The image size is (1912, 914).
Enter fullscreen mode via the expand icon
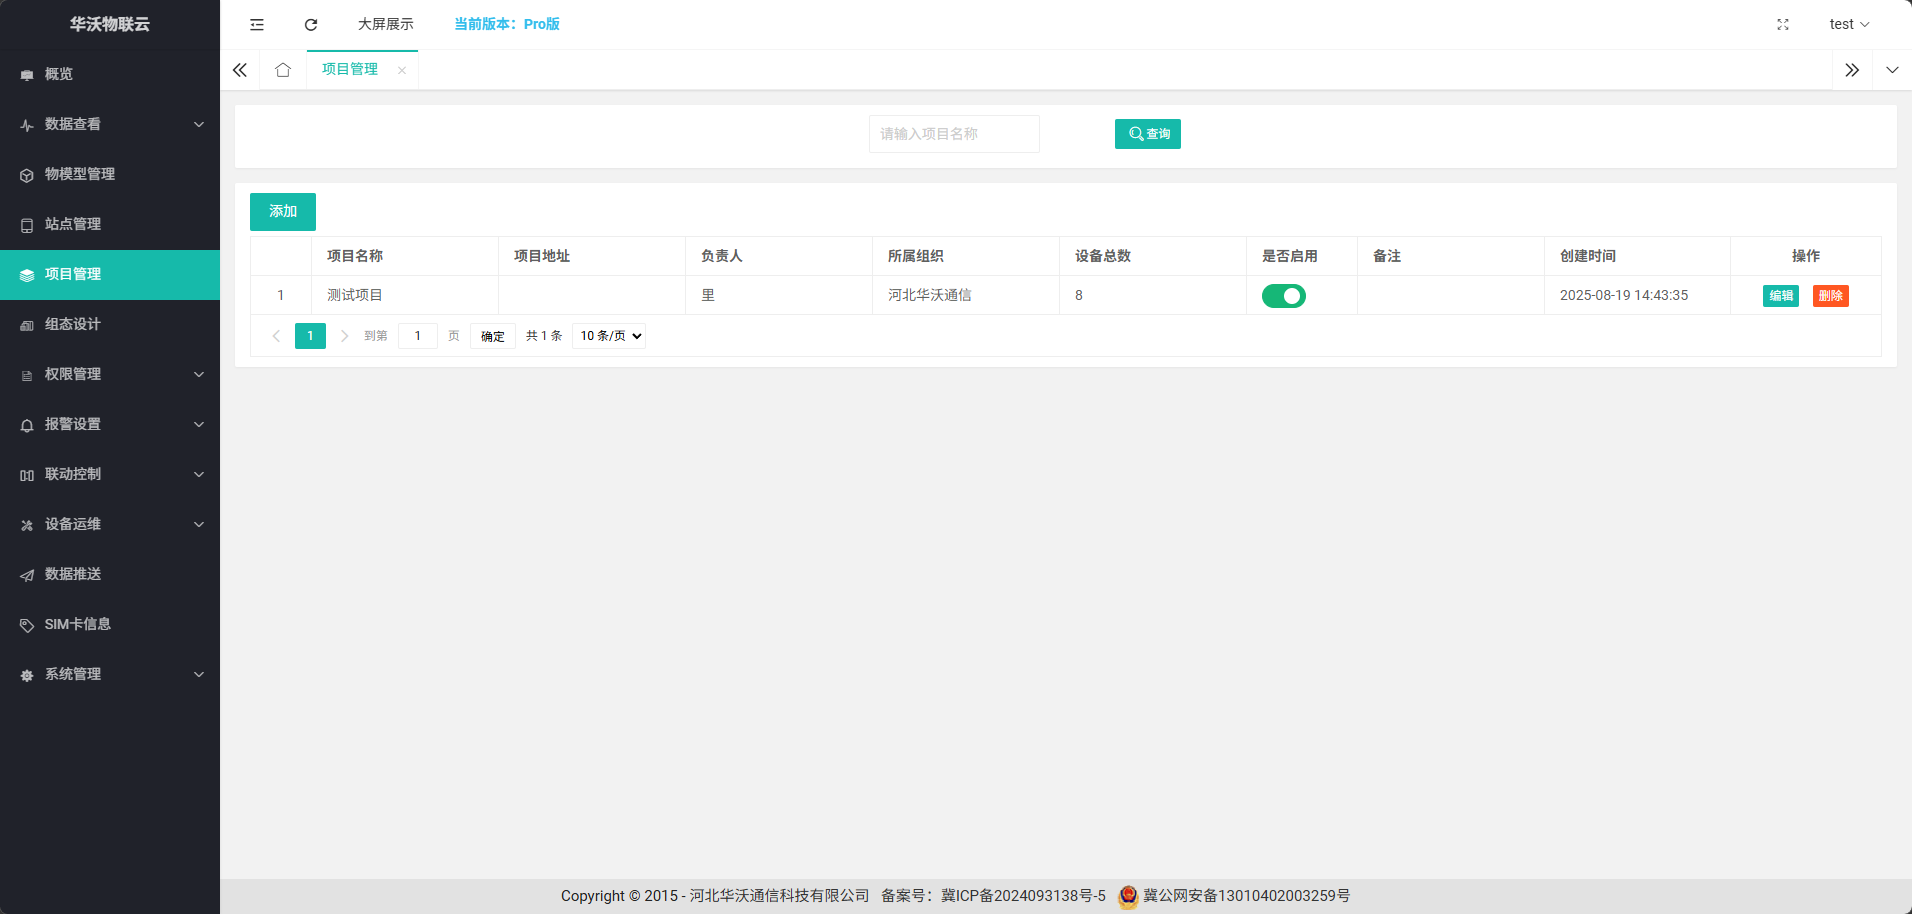[x=1783, y=25]
